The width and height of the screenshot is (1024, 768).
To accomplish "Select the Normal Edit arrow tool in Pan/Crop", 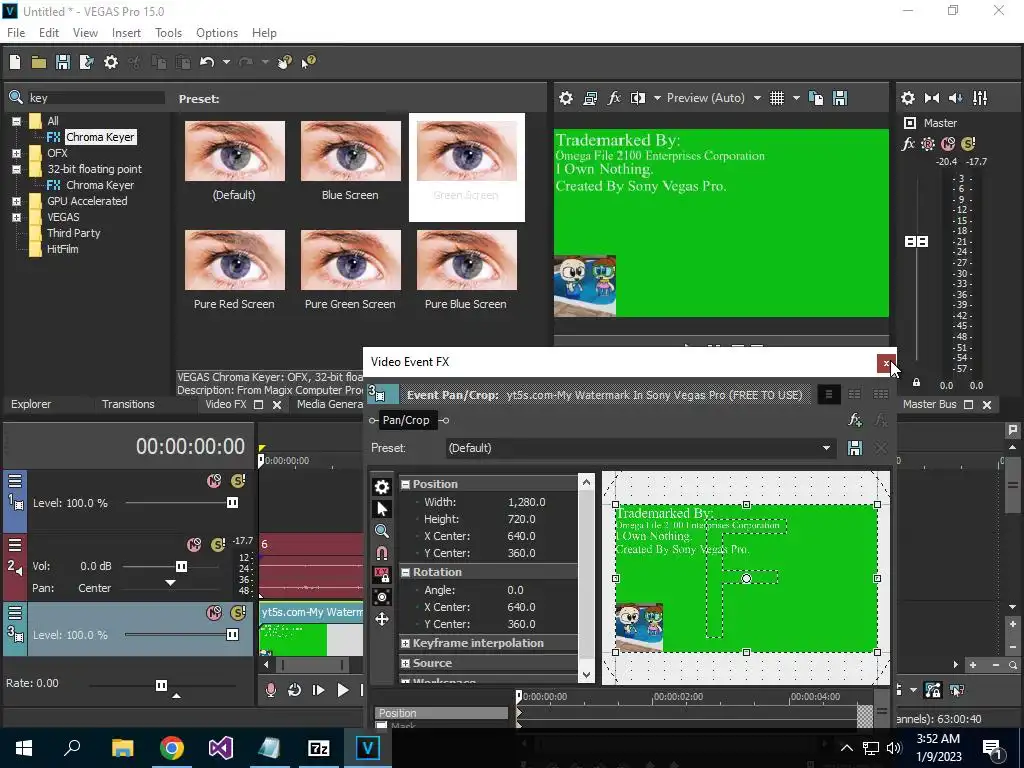I will tap(382, 509).
